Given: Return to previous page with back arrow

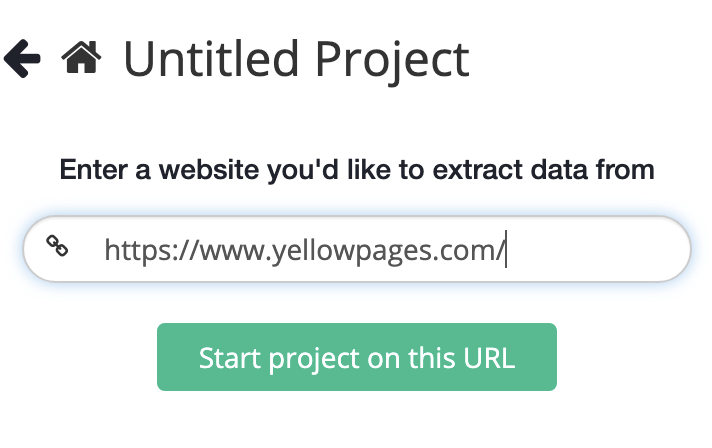Looking at the screenshot, I should coord(22,59).
